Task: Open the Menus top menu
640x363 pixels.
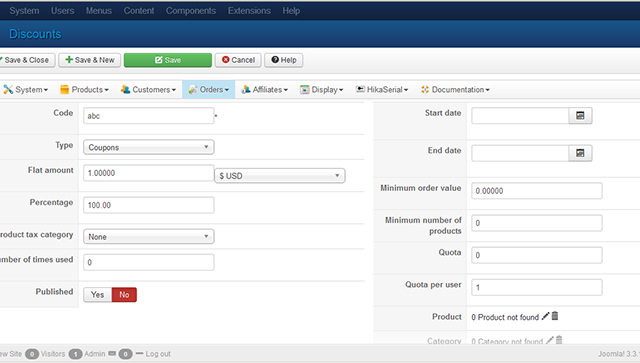Action: [99, 11]
